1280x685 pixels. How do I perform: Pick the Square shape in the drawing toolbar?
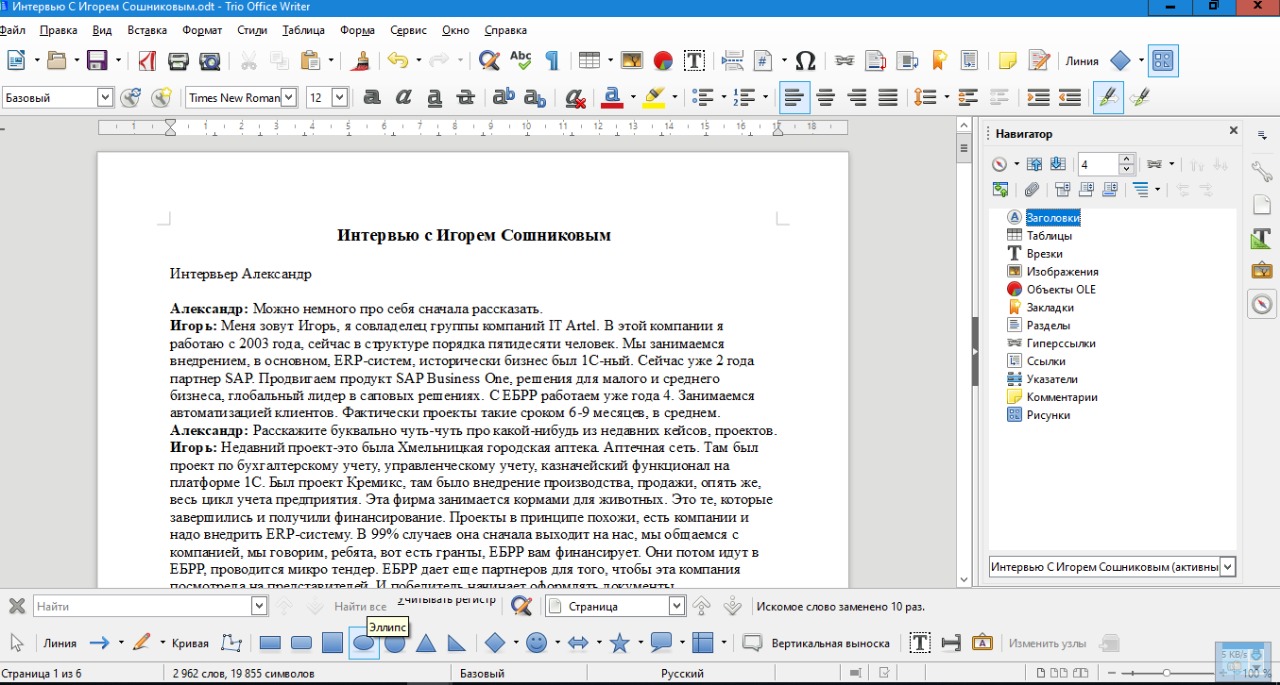[333, 643]
